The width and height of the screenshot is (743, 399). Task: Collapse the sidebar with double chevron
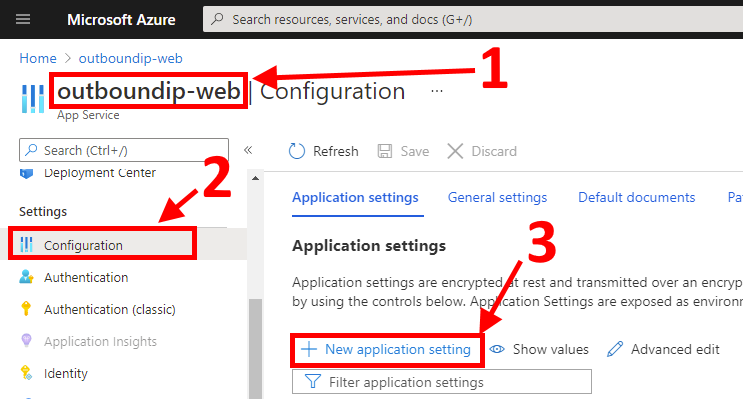(x=248, y=150)
